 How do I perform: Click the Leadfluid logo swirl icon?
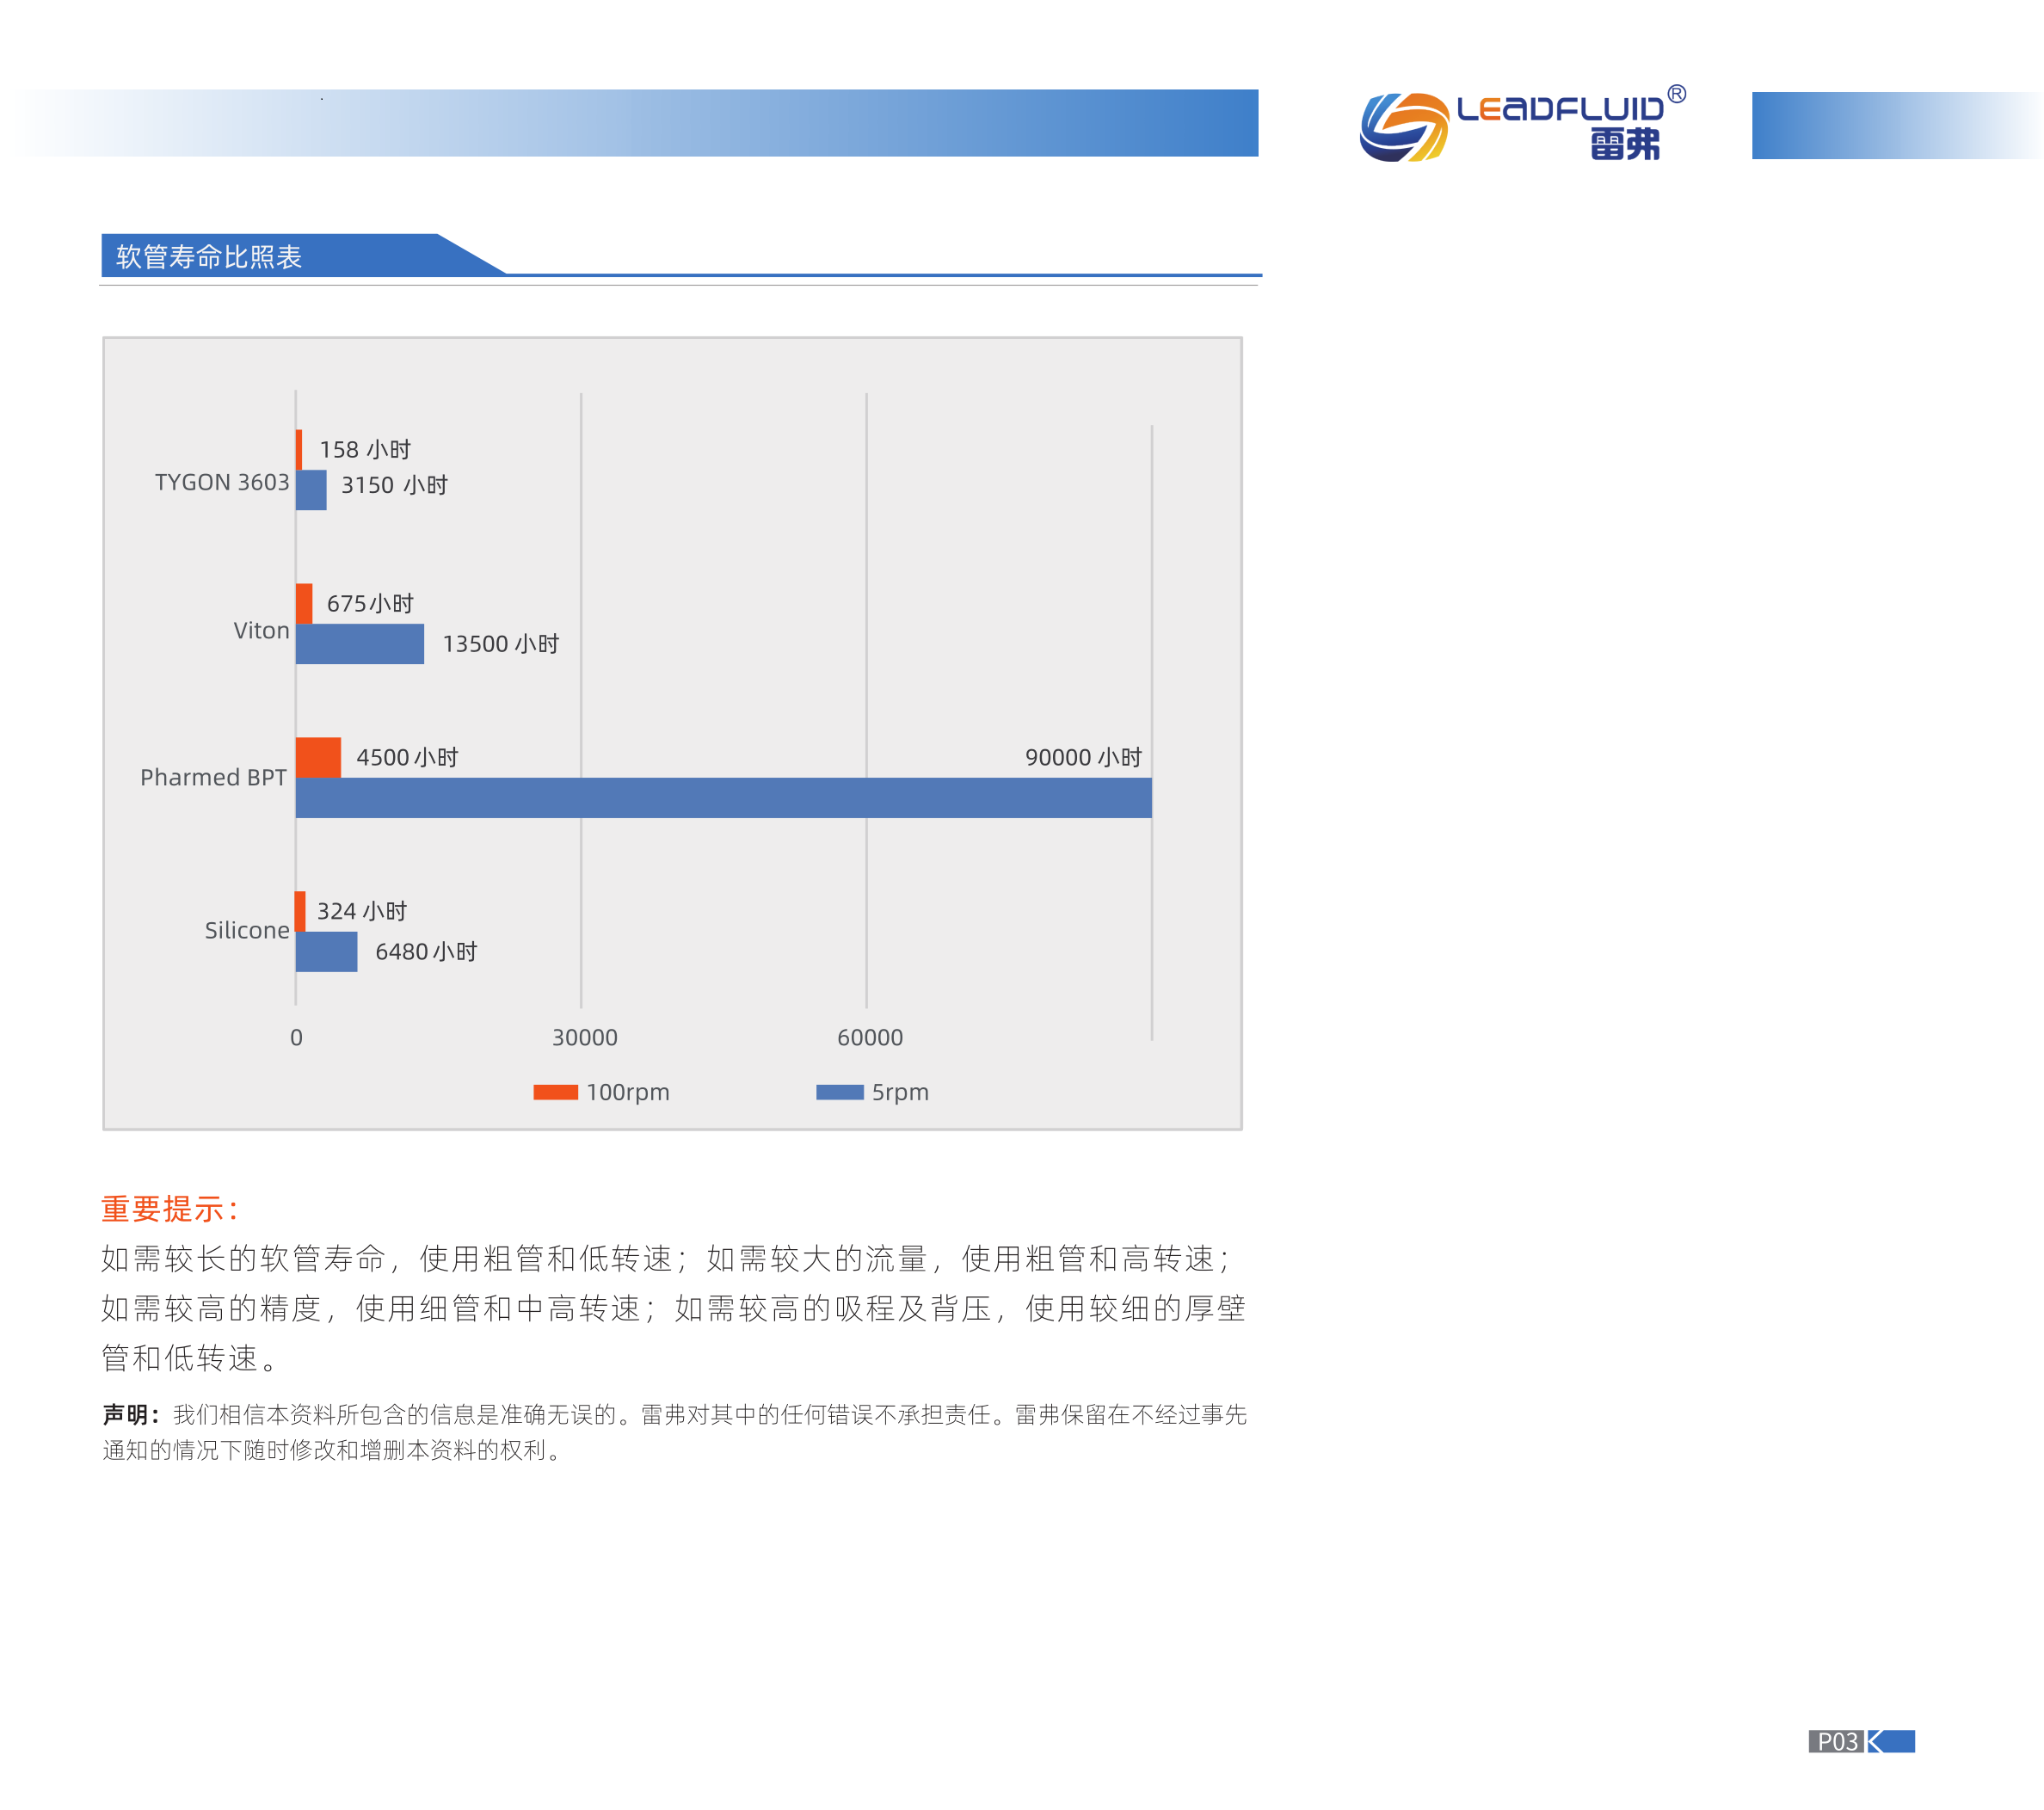coord(1404,127)
